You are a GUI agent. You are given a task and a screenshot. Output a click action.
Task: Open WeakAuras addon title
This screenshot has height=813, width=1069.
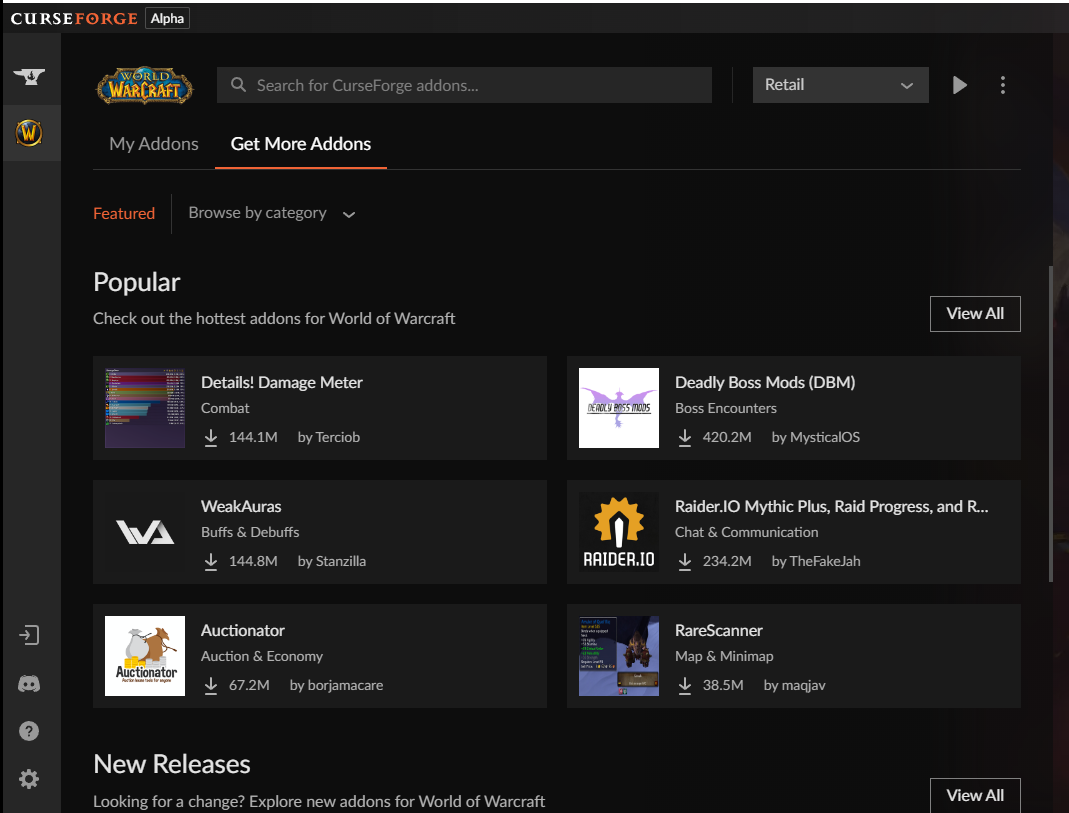[x=241, y=506]
